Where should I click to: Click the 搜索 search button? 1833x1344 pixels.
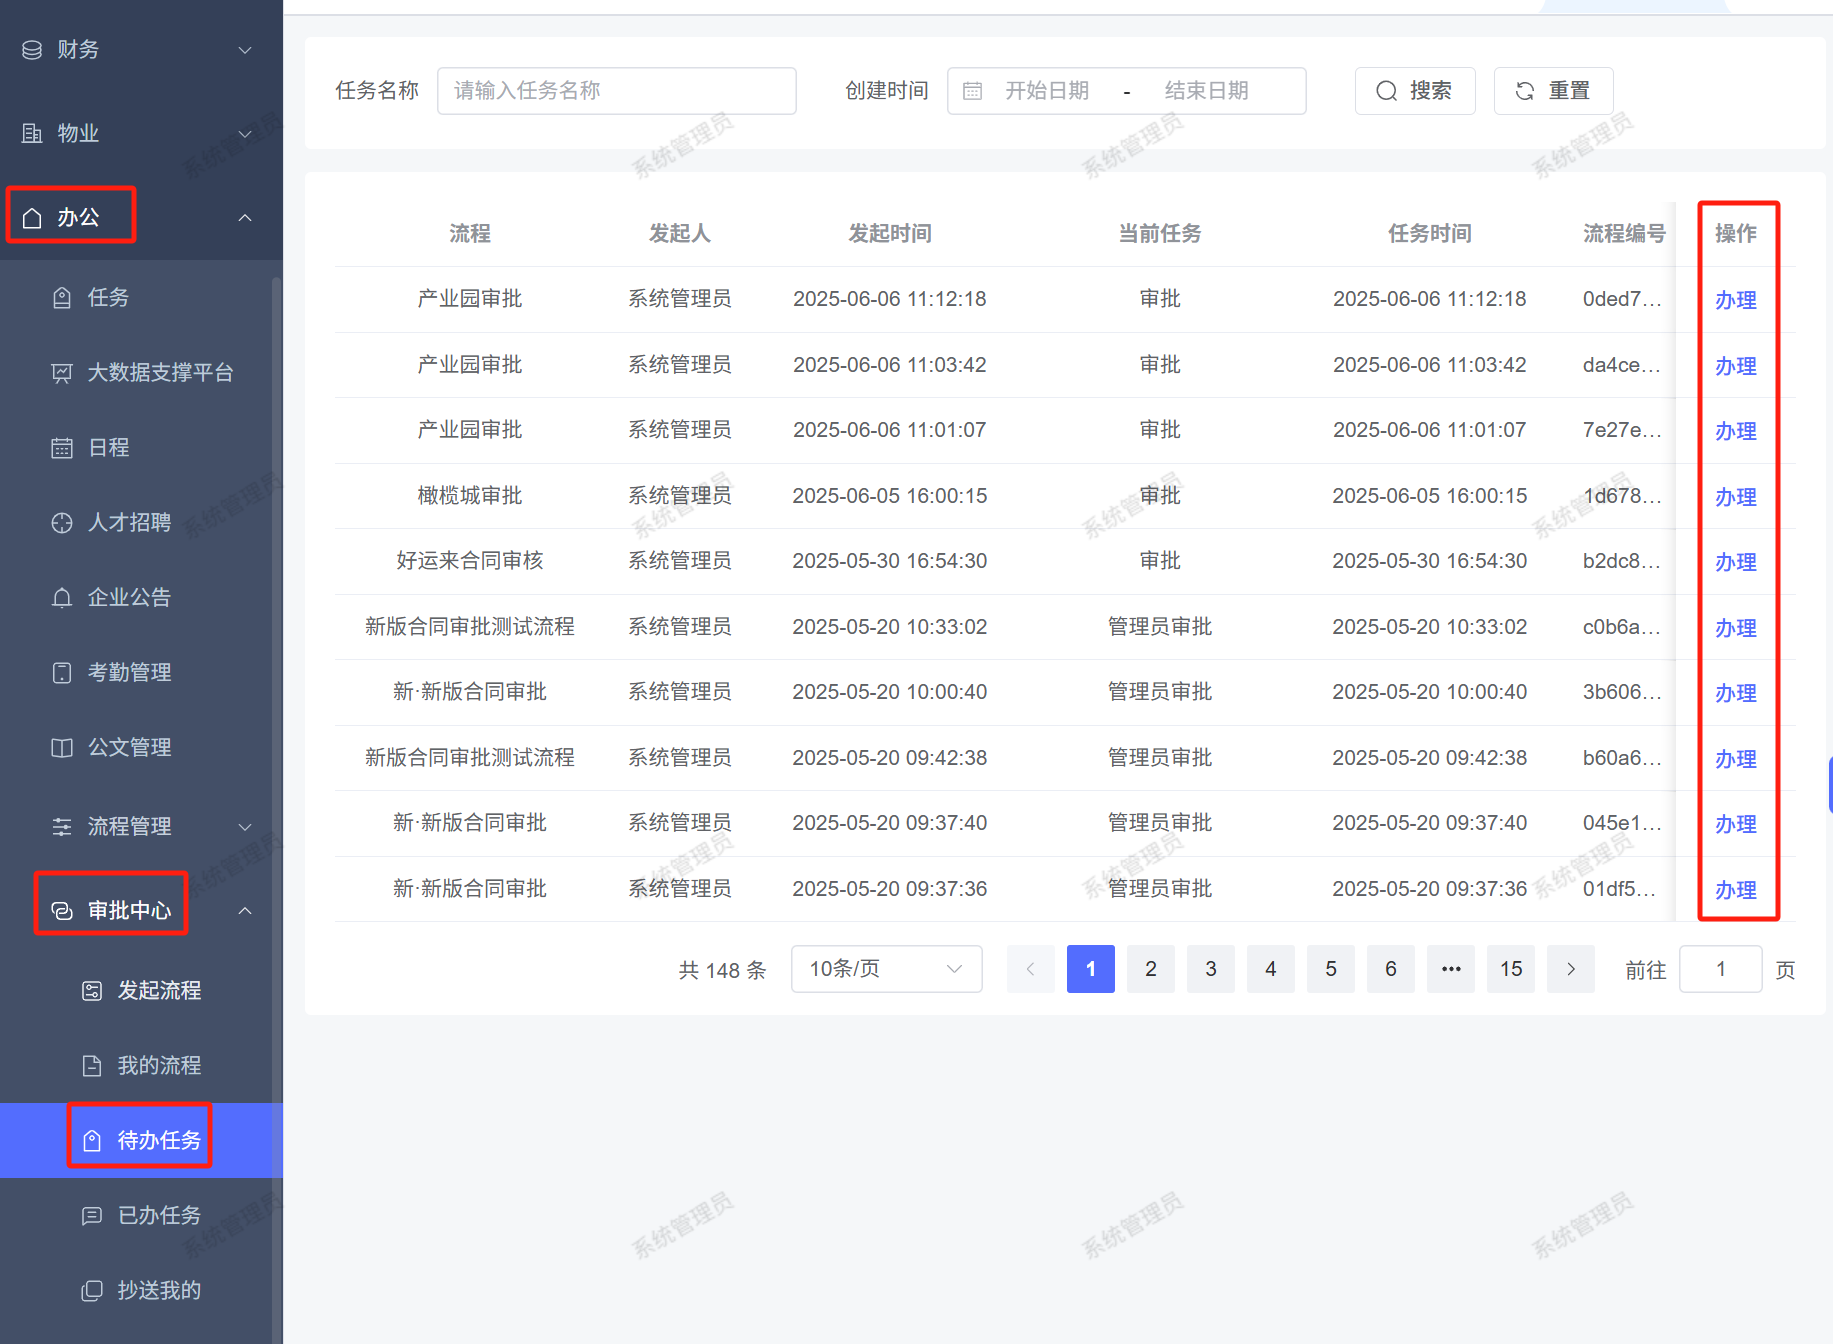(x=1414, y=91)
